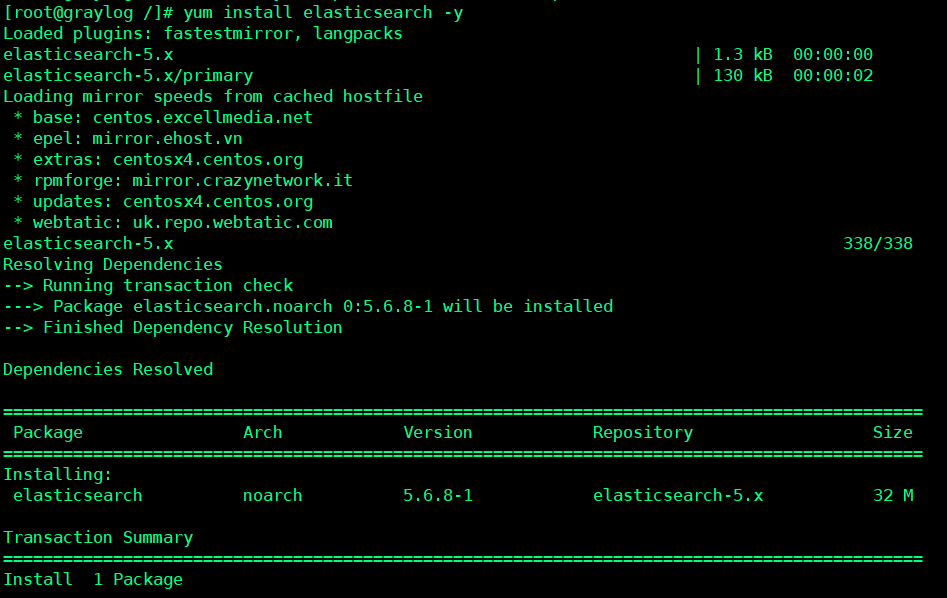This screenshot has width=947, height=598.
Task: Select the '32 M' size cell
Action: click(x=893, y=495)
